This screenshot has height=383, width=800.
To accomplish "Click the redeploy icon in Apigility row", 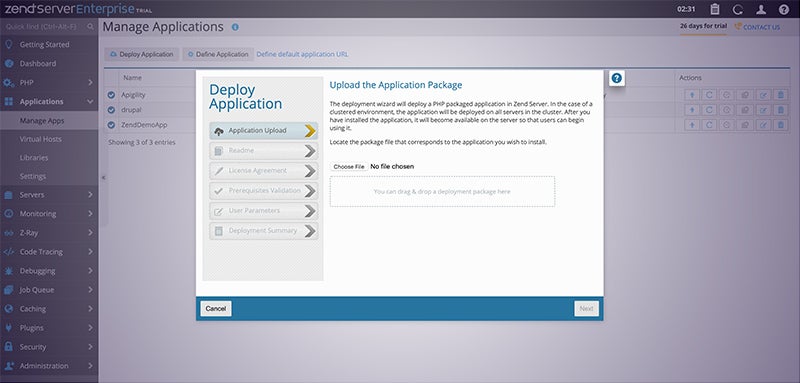I will (709, 95).
